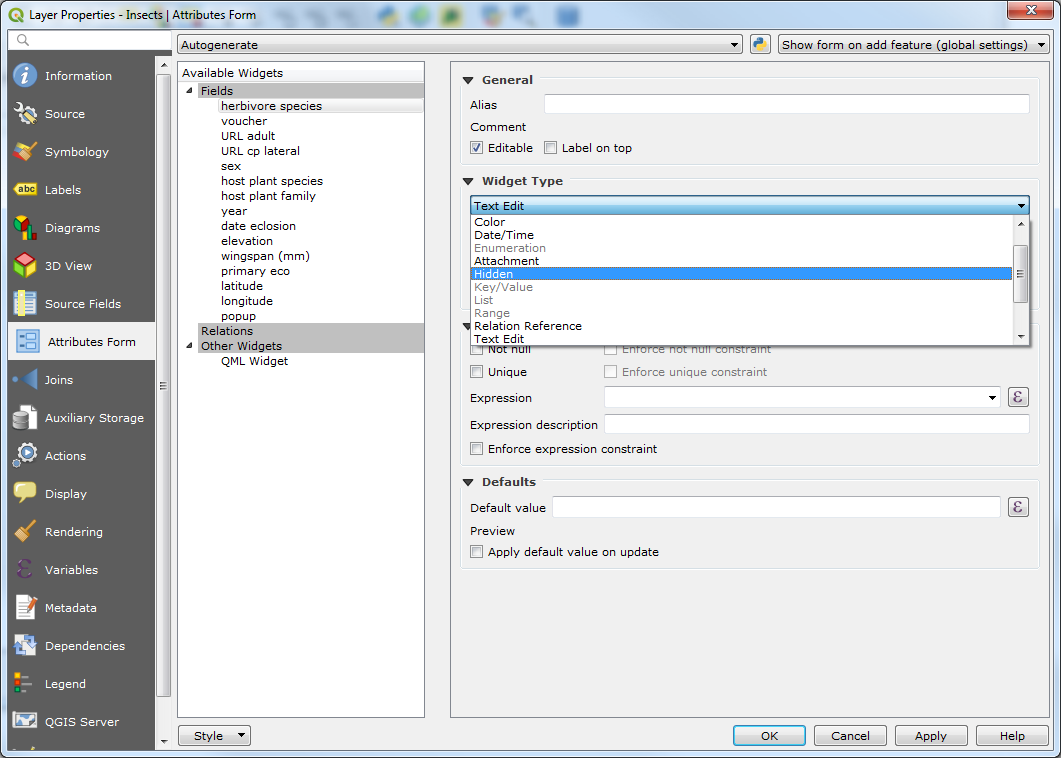Image resolution: width=1061 pixels, height=758 pixels.
Task: Select the host plant species field
Action: 272,181
